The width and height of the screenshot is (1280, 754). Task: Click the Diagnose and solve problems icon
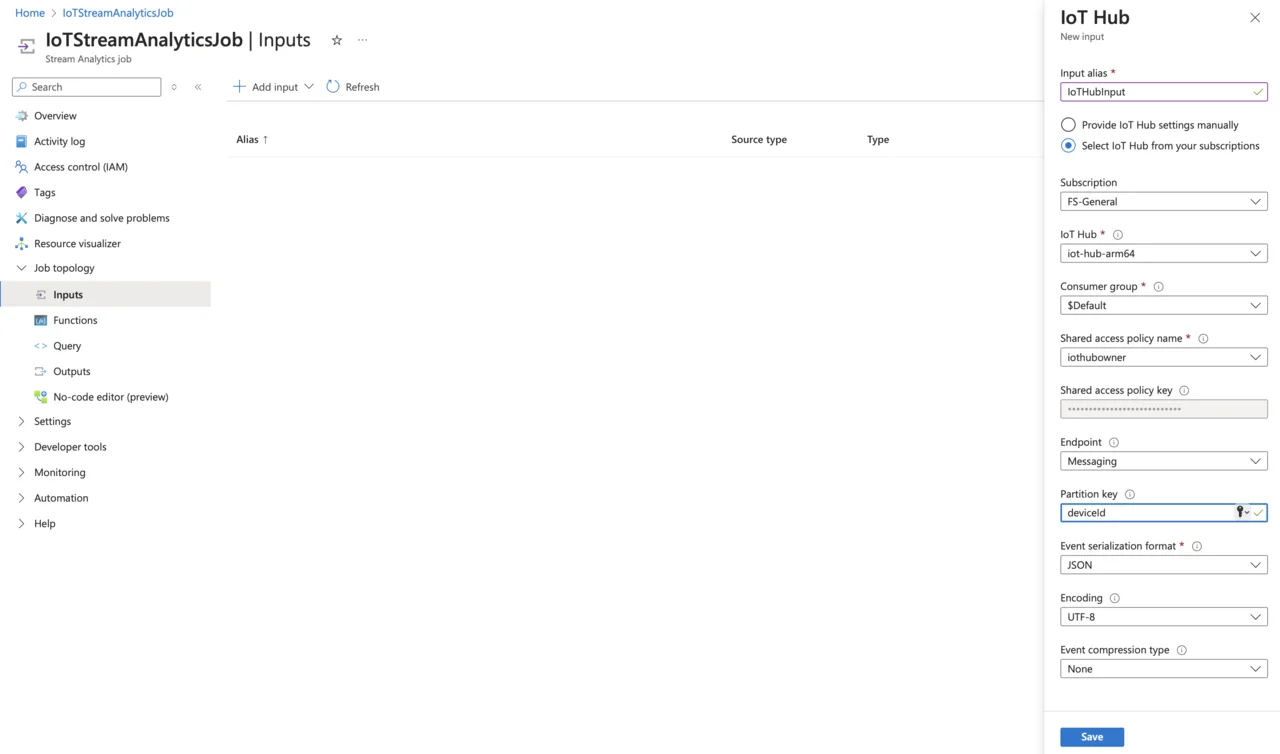coord(21,218)
